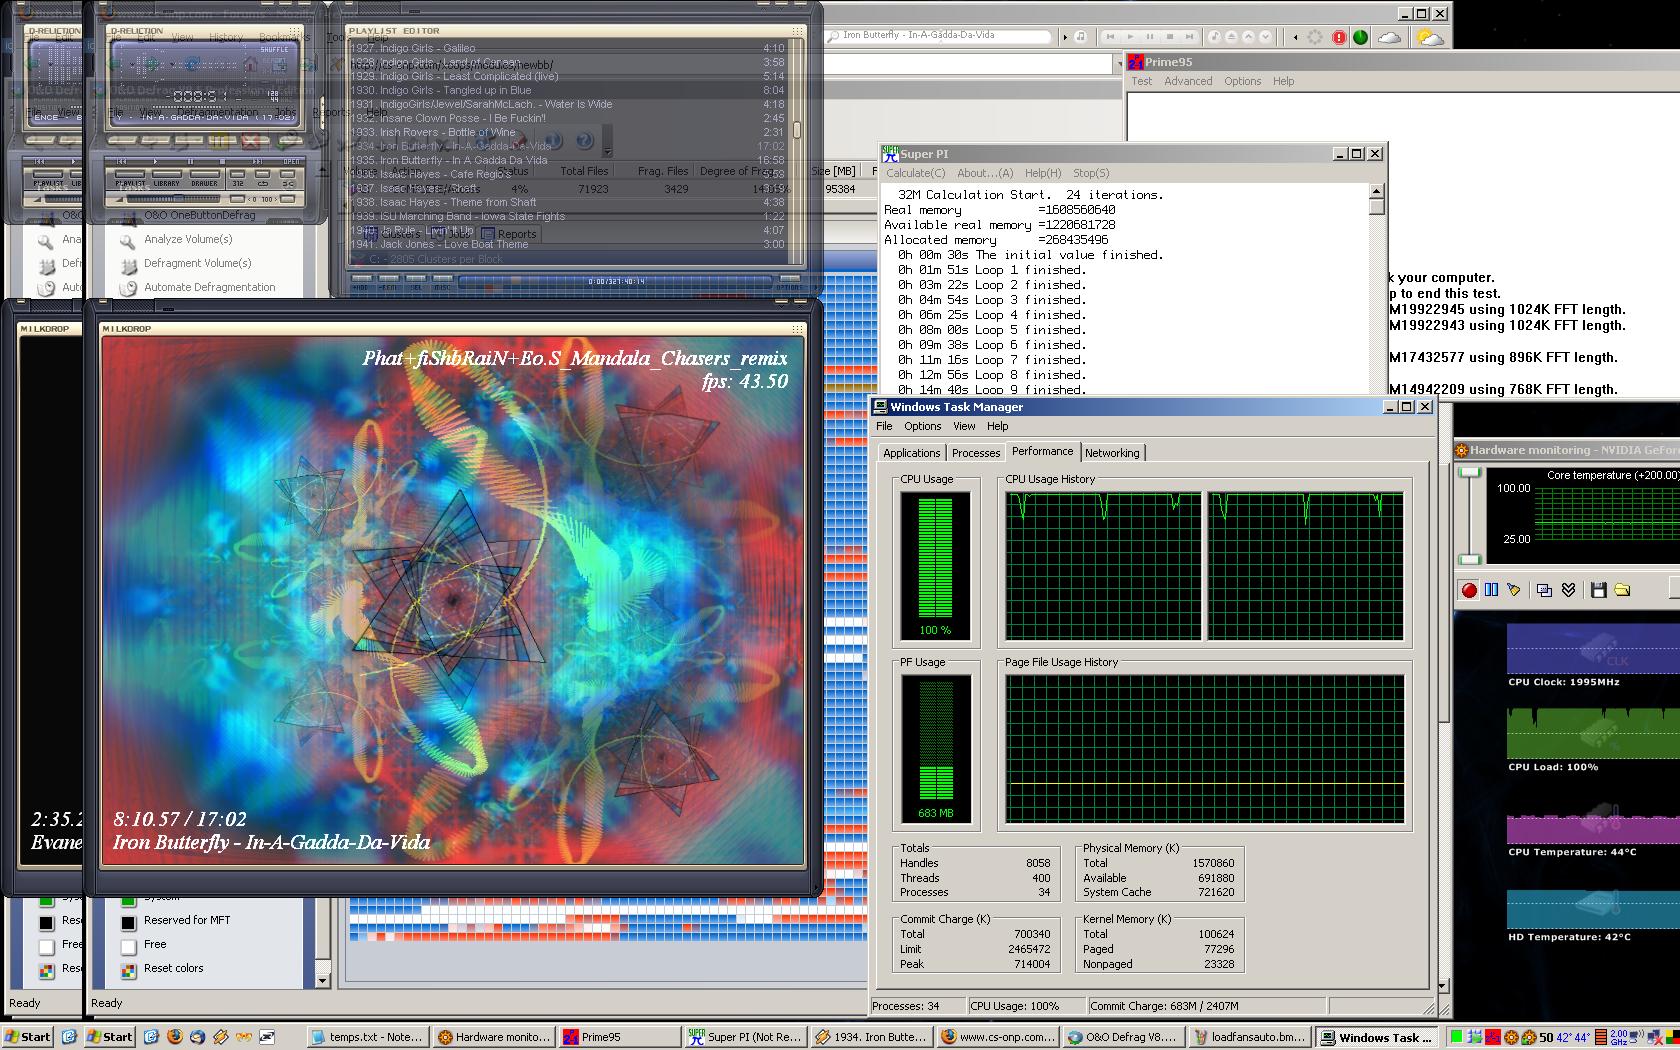Click the lower handle of the core temperature slider
The width and height of the screenshot is (1680, 1050).
[1469, 559]
